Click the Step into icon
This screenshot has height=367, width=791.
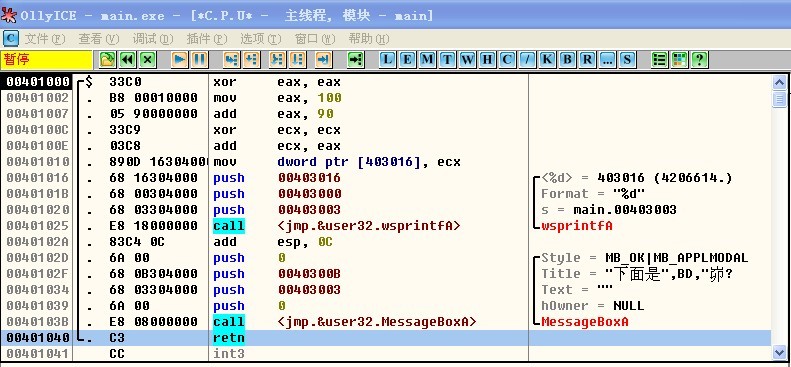(231, 60)
